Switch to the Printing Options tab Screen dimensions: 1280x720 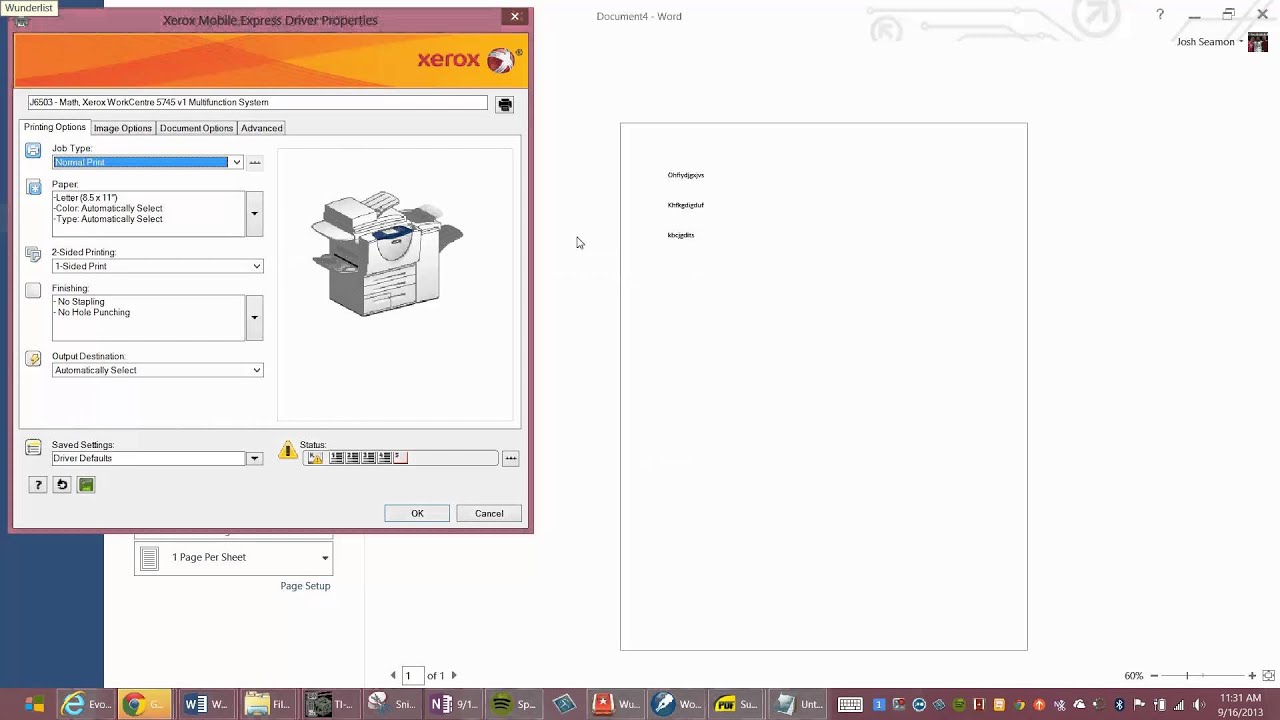click(x=55, y=127)
